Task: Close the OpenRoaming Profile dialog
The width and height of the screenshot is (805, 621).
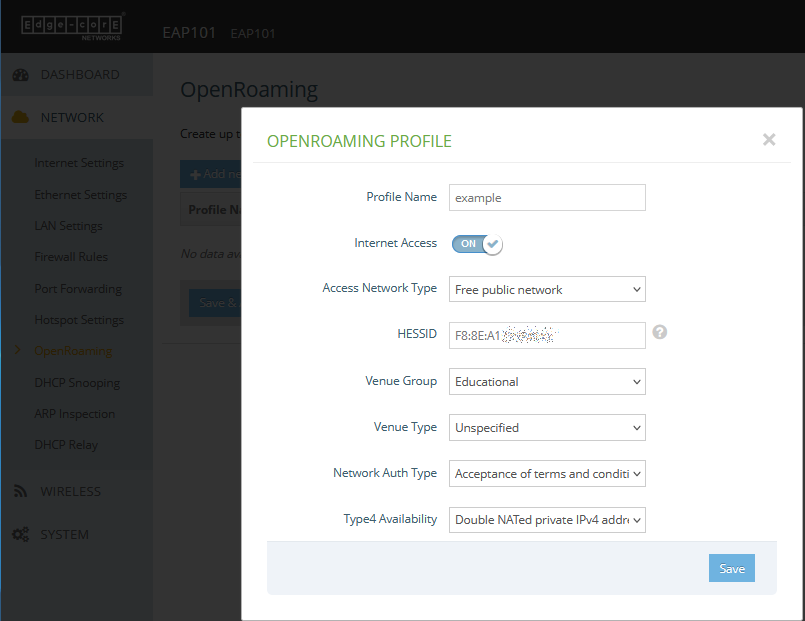Action: 769,139
